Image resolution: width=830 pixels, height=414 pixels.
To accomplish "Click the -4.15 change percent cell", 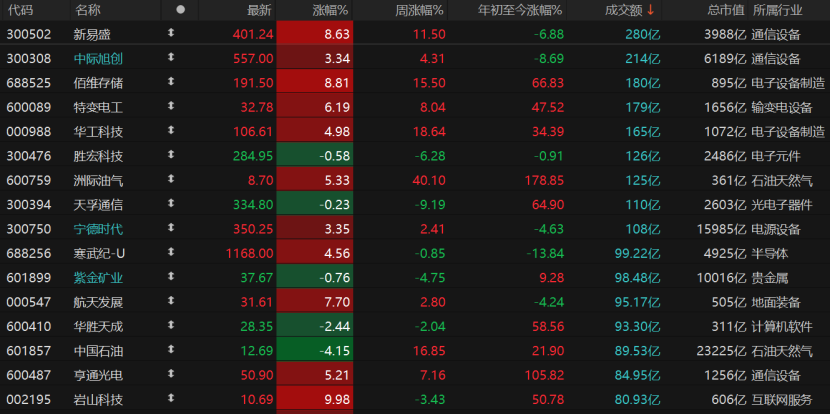I will pos(314,351).
